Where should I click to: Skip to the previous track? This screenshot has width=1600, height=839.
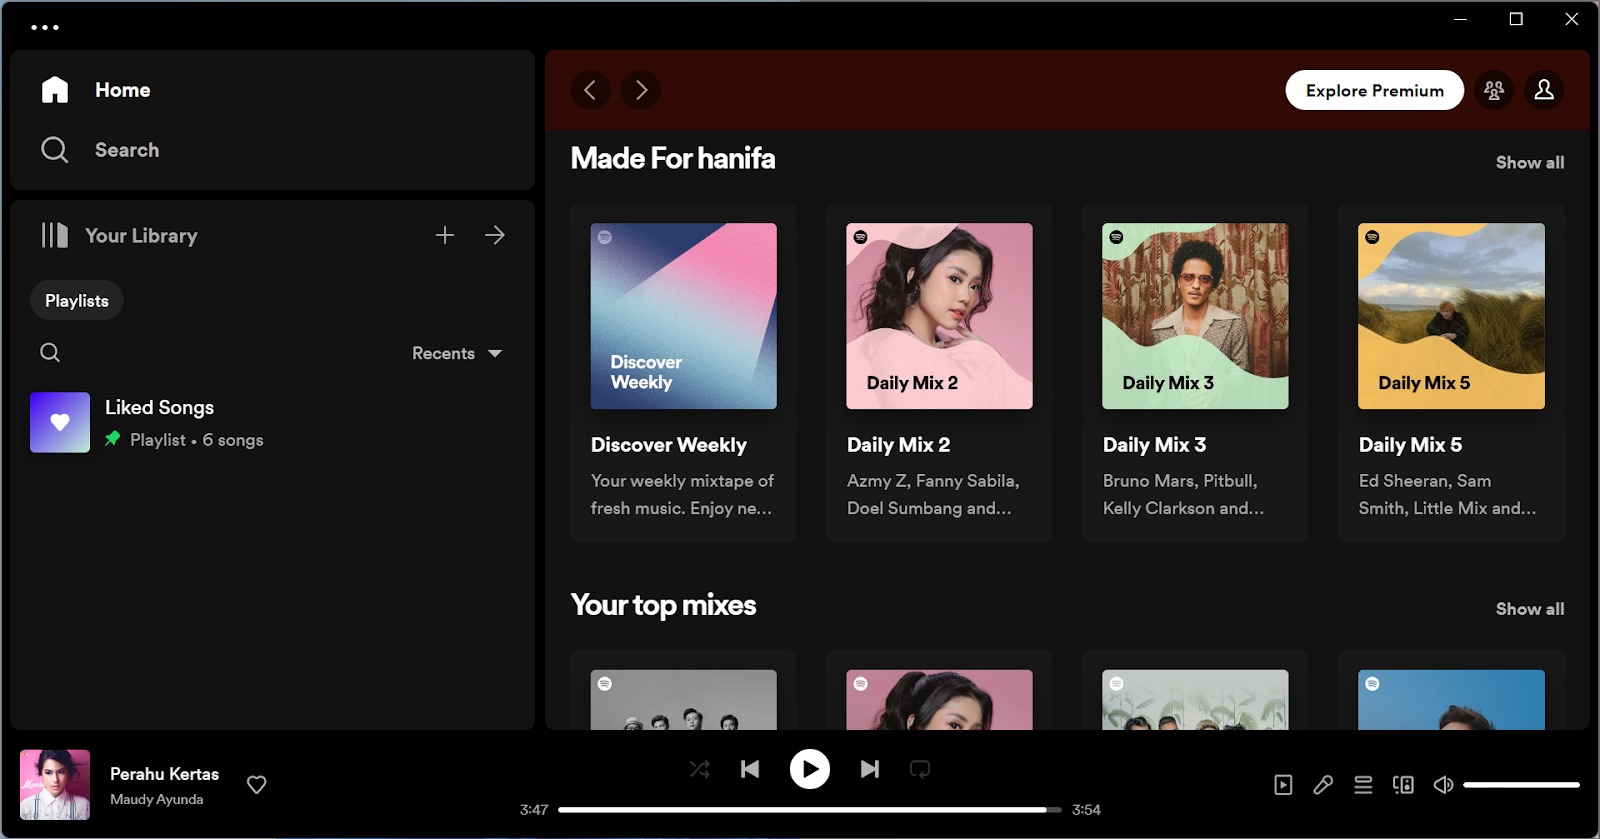click(x=750, y=769)
